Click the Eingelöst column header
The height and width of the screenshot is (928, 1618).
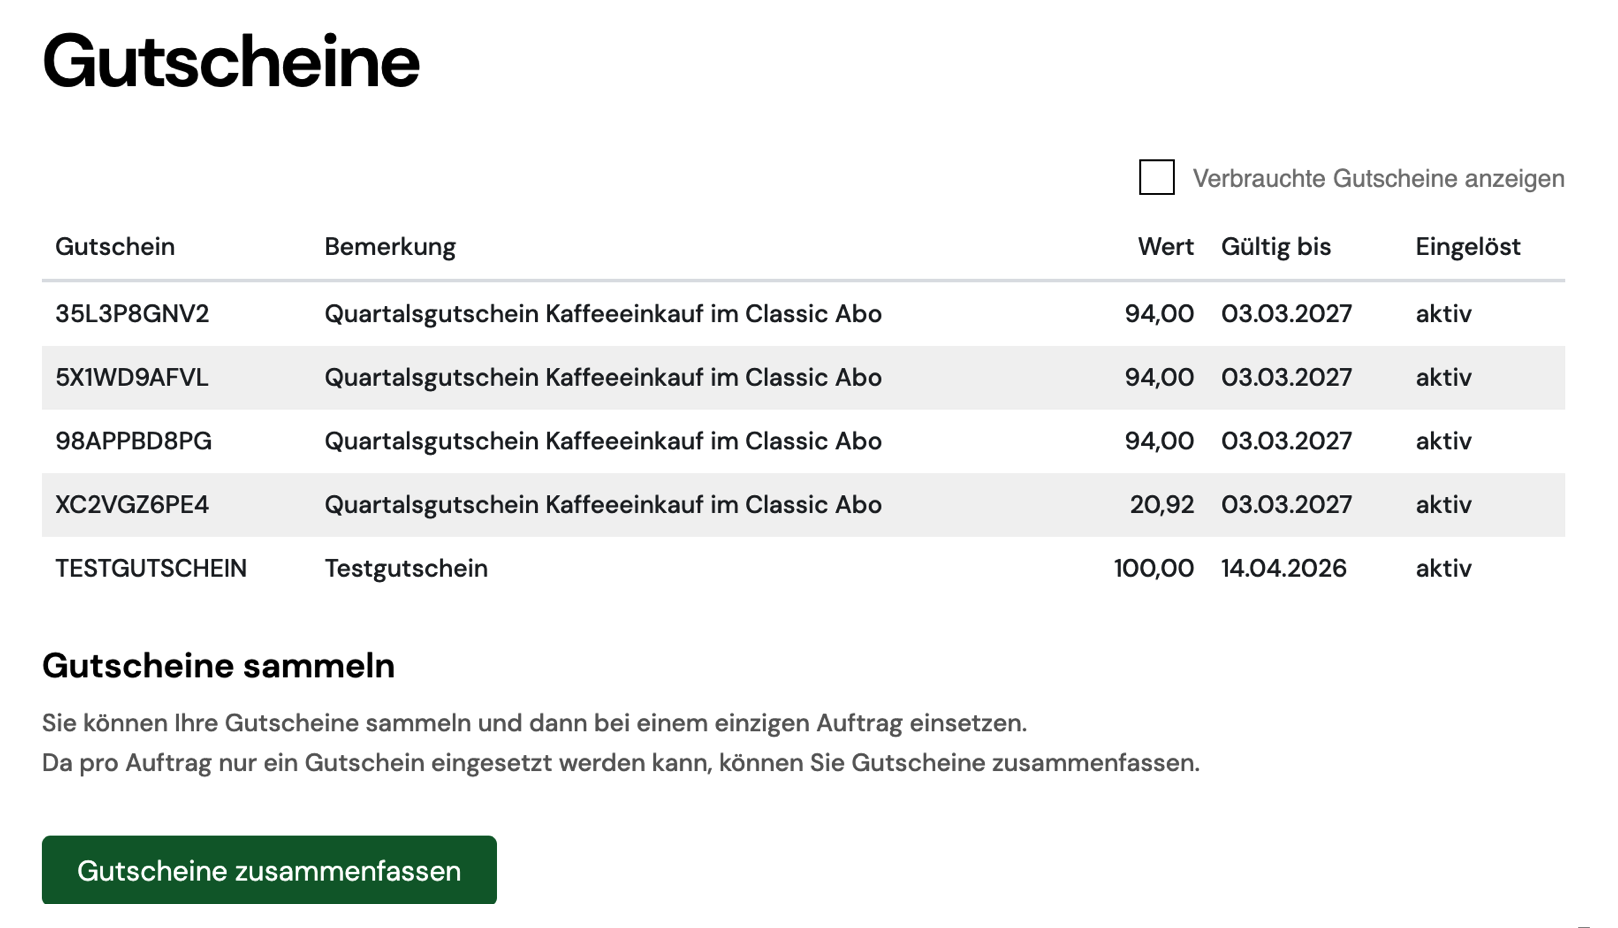coord(1468,247)
